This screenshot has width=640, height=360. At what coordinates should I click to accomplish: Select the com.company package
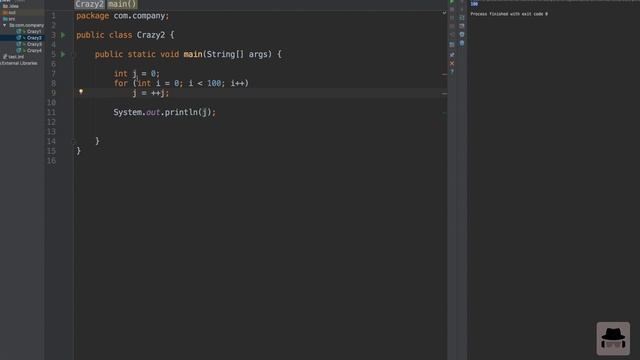coord(26,25)
